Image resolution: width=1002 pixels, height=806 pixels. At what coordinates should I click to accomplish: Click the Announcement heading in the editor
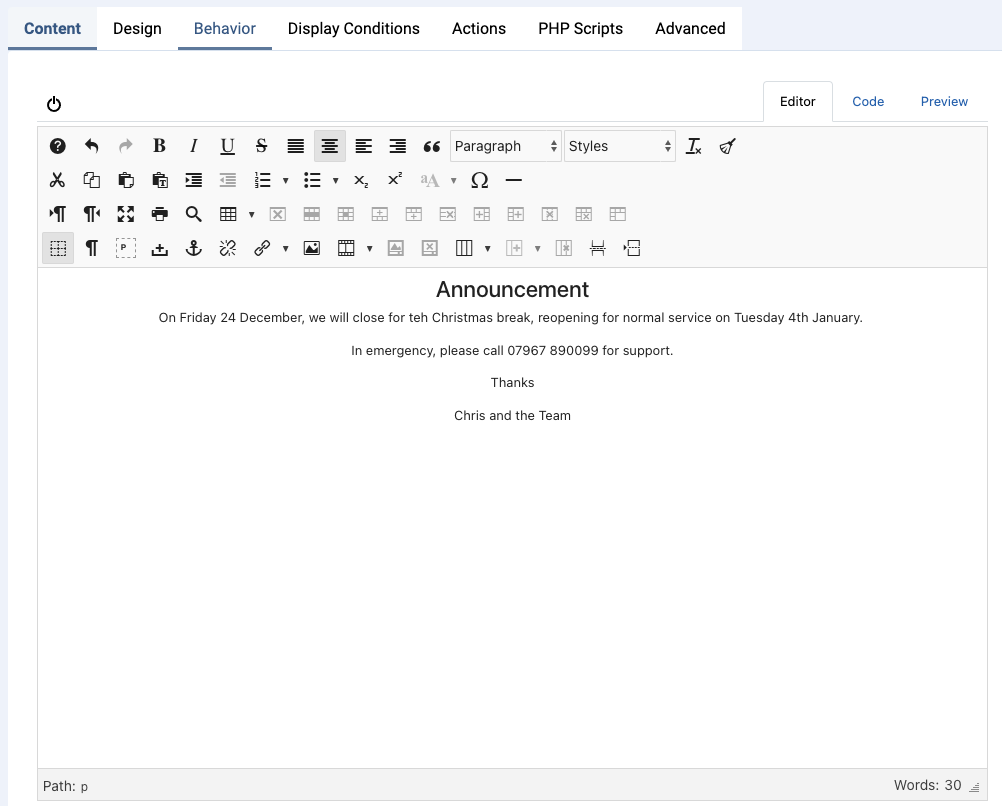pos(512,290)
